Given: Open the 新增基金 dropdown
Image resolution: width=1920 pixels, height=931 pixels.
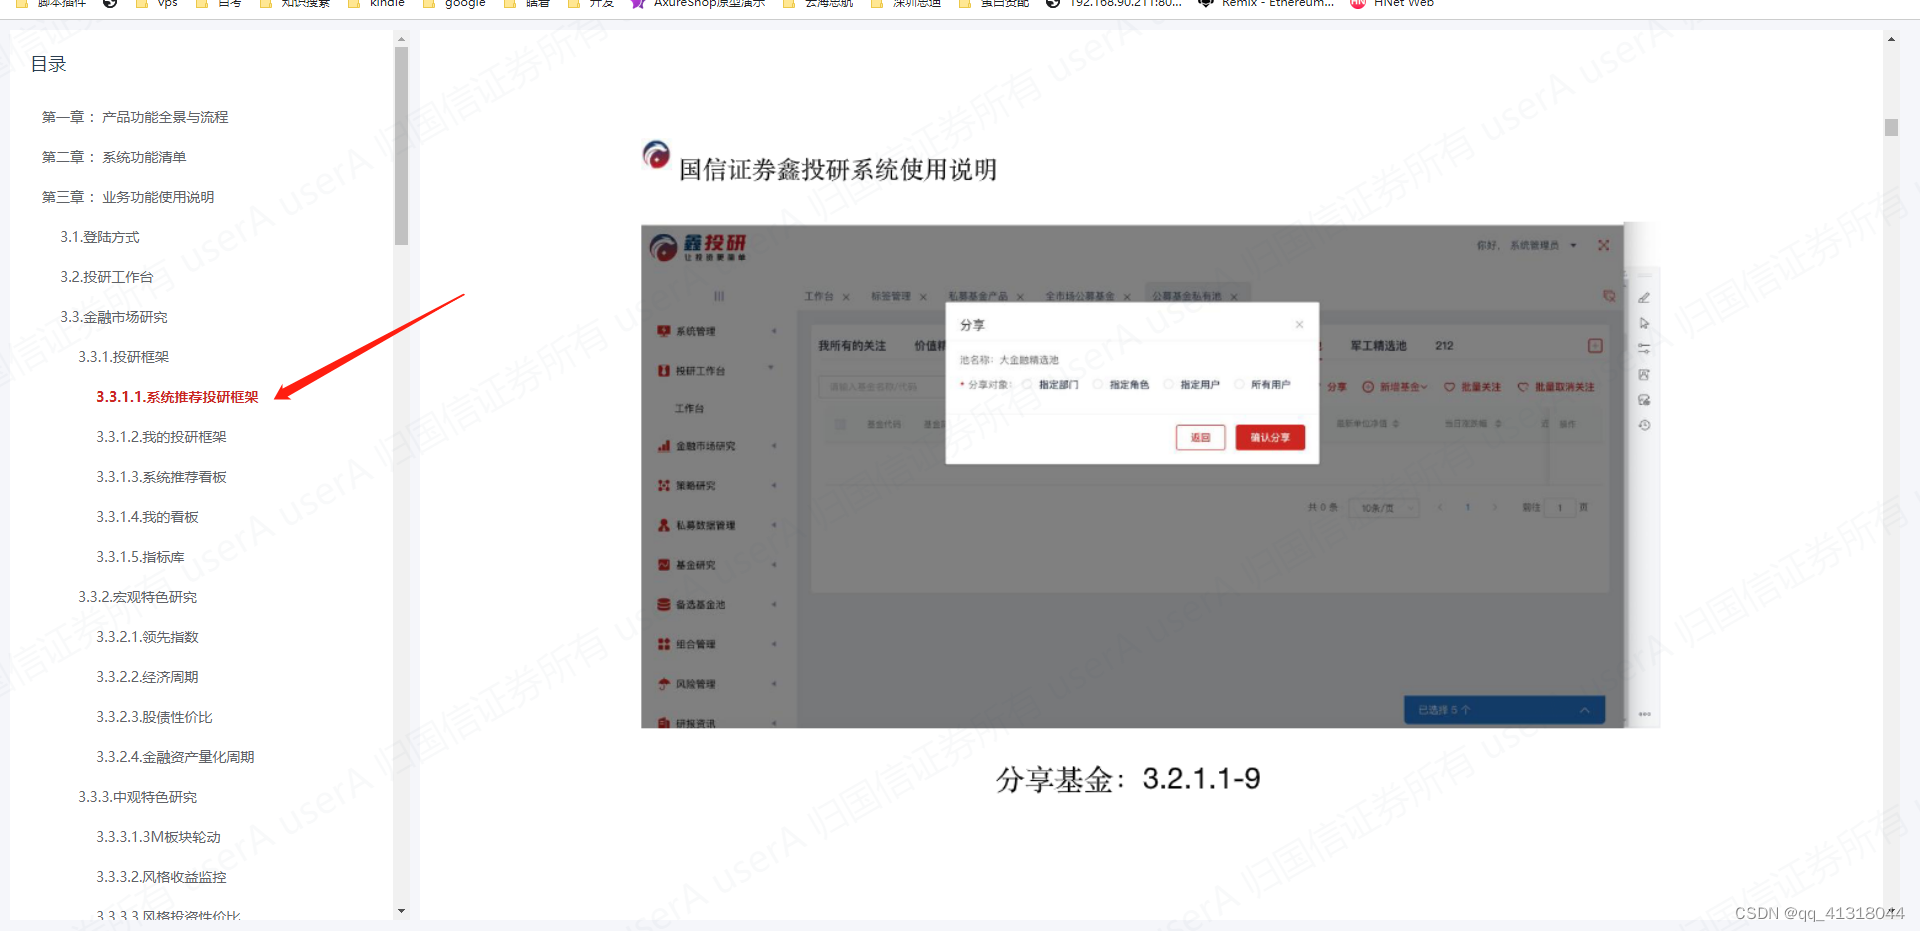Looking at the screenshot, I should (1395, 387).
